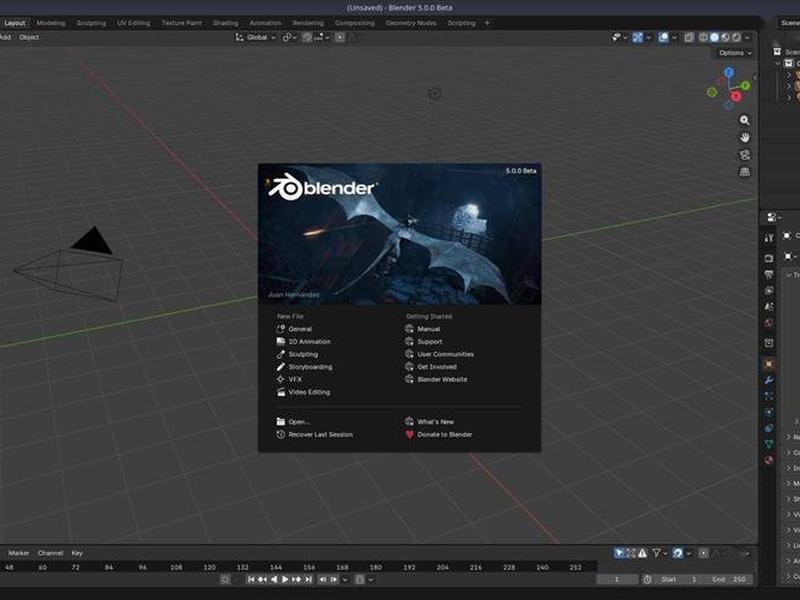Viewport: 800px width, 600px height.
Task: Add a new workspace with plus tab
Action: [x=487, y=23]
